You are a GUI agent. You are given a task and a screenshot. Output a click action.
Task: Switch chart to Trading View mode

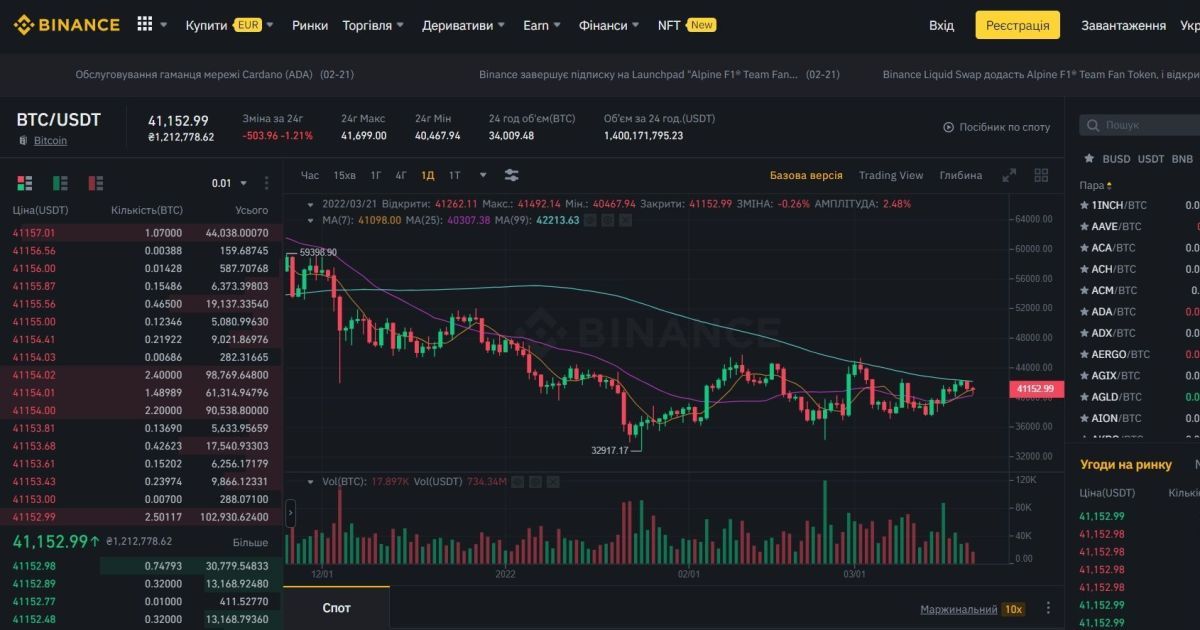tap(891, 174)
